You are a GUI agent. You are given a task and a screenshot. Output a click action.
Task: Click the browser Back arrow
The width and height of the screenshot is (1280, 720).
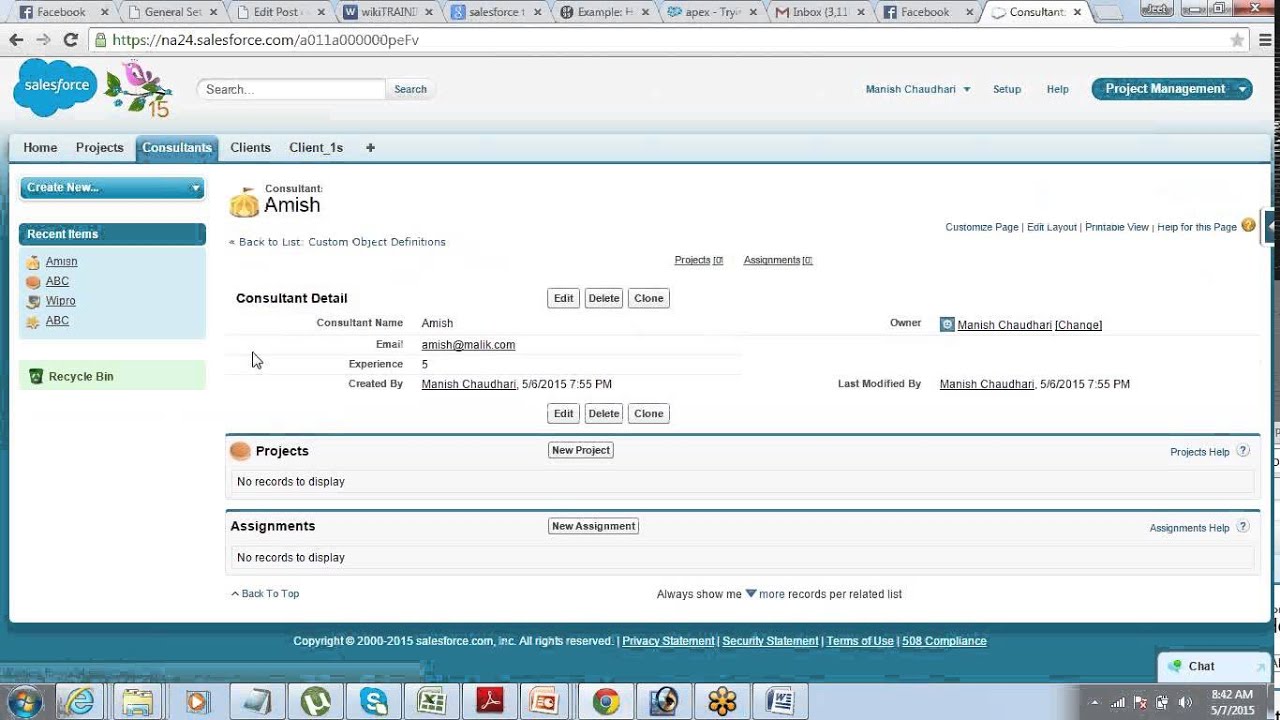16,40
